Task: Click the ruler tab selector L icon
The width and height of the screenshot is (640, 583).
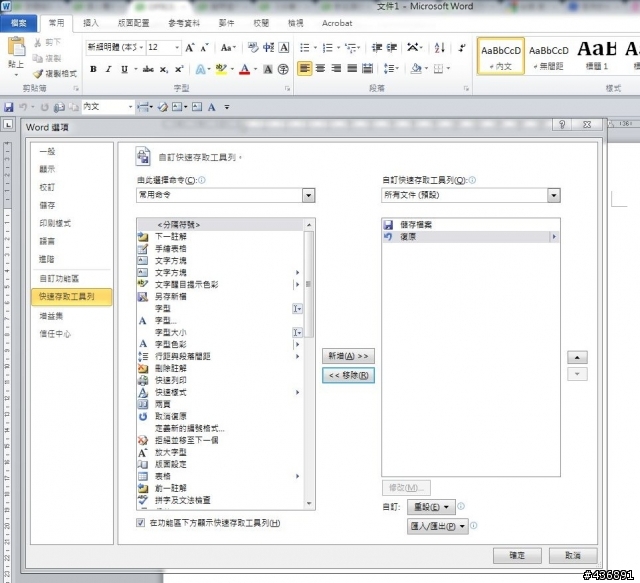Action: pyautogui.click(x=8, y=125)
